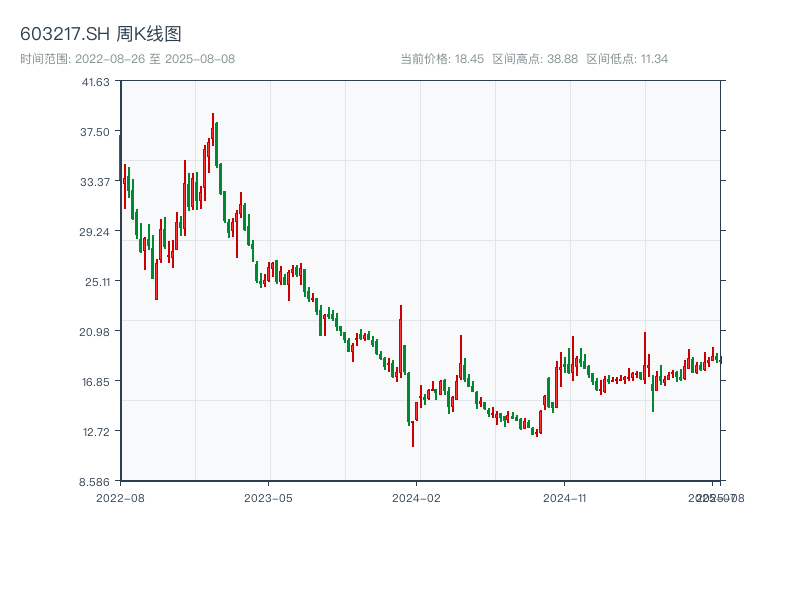Viewport: 800px width, 600px height.
Task: Click the 区间低点 11.34 label
Action: click(x=627, y=59)
